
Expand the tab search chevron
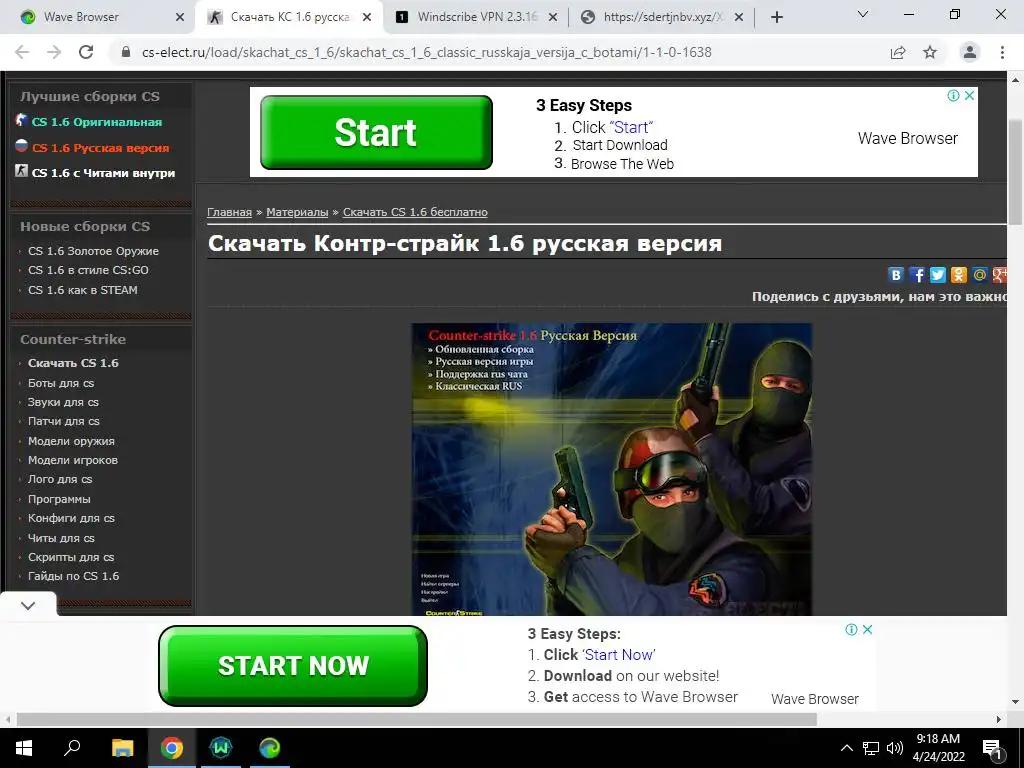pos(863,14)
